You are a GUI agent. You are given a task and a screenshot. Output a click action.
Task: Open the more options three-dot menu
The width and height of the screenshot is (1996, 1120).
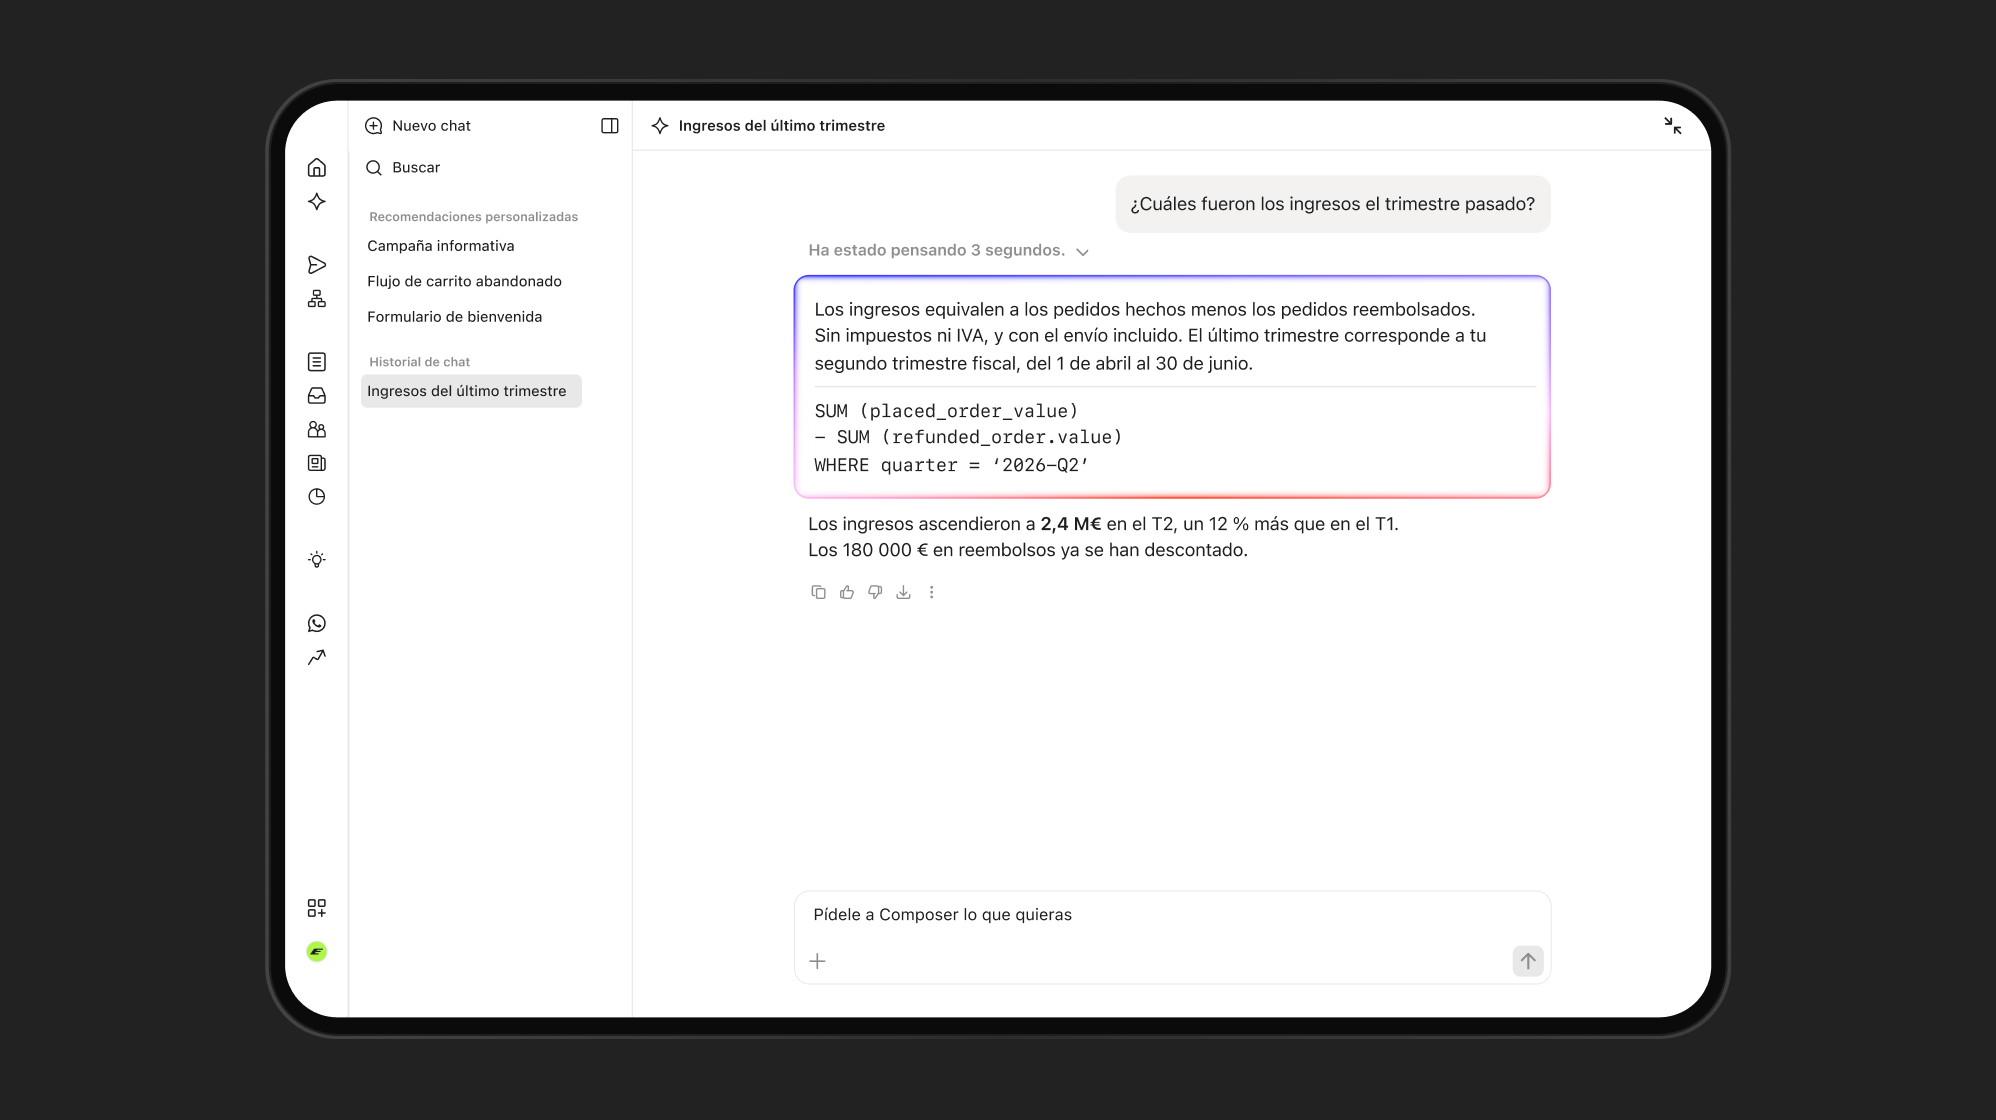[932, 592]
